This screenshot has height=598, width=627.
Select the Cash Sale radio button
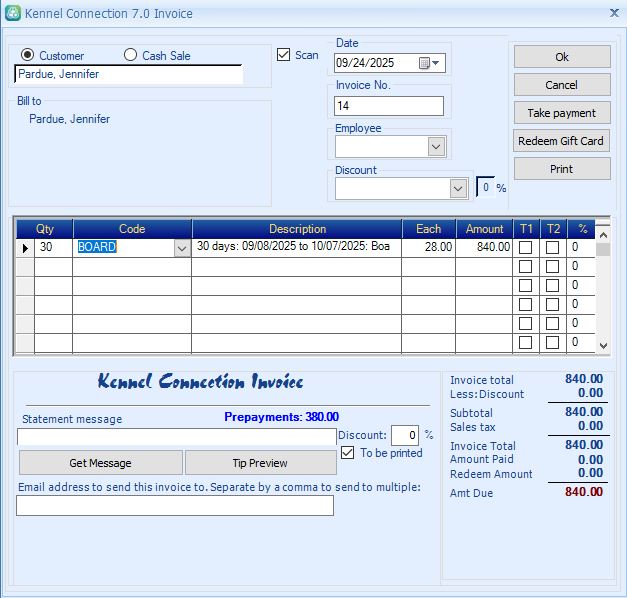pyautogui.click(x=130, y=55)
